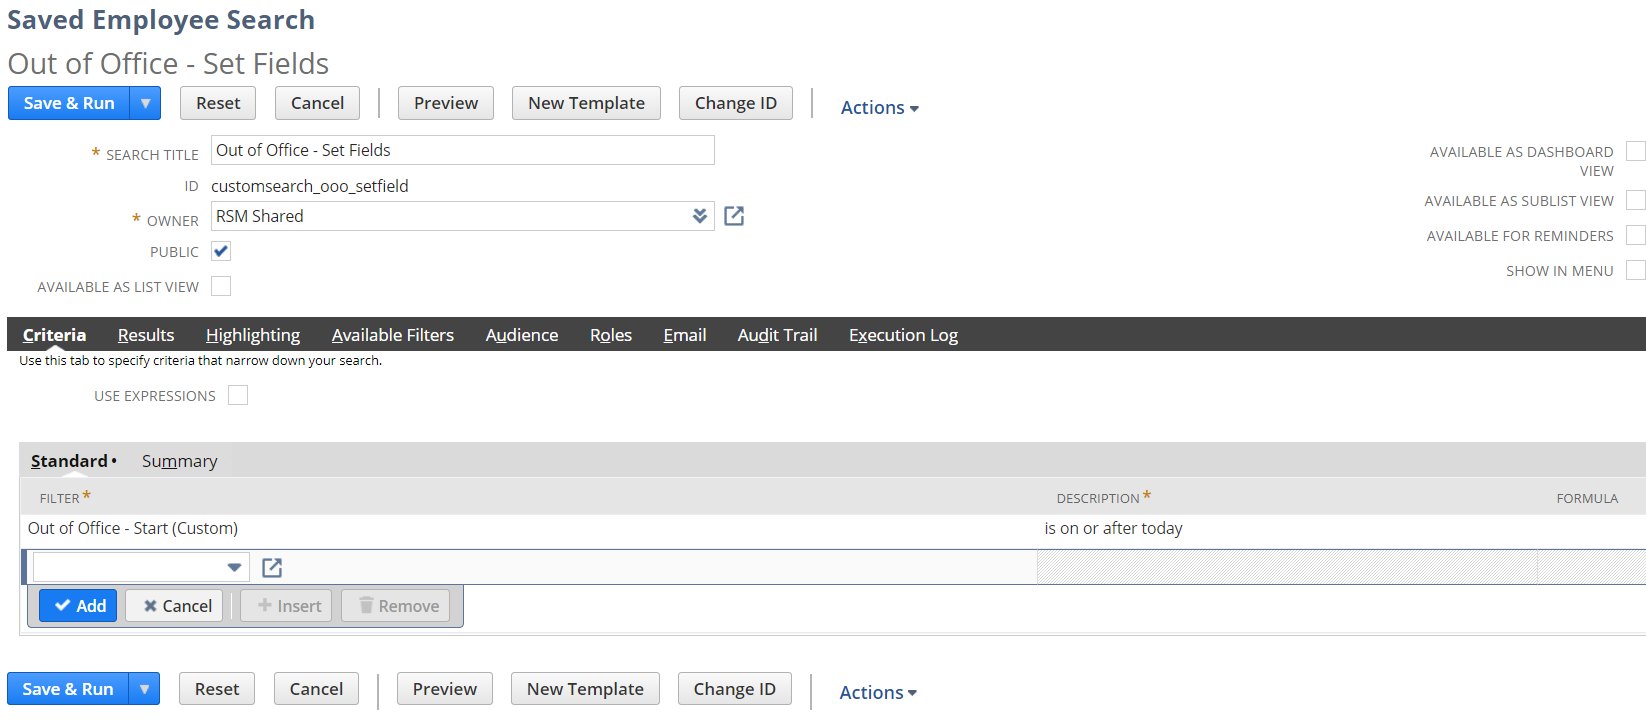
Task: Expand bottom Save & Run arrow menu
Action: point(145,689)
